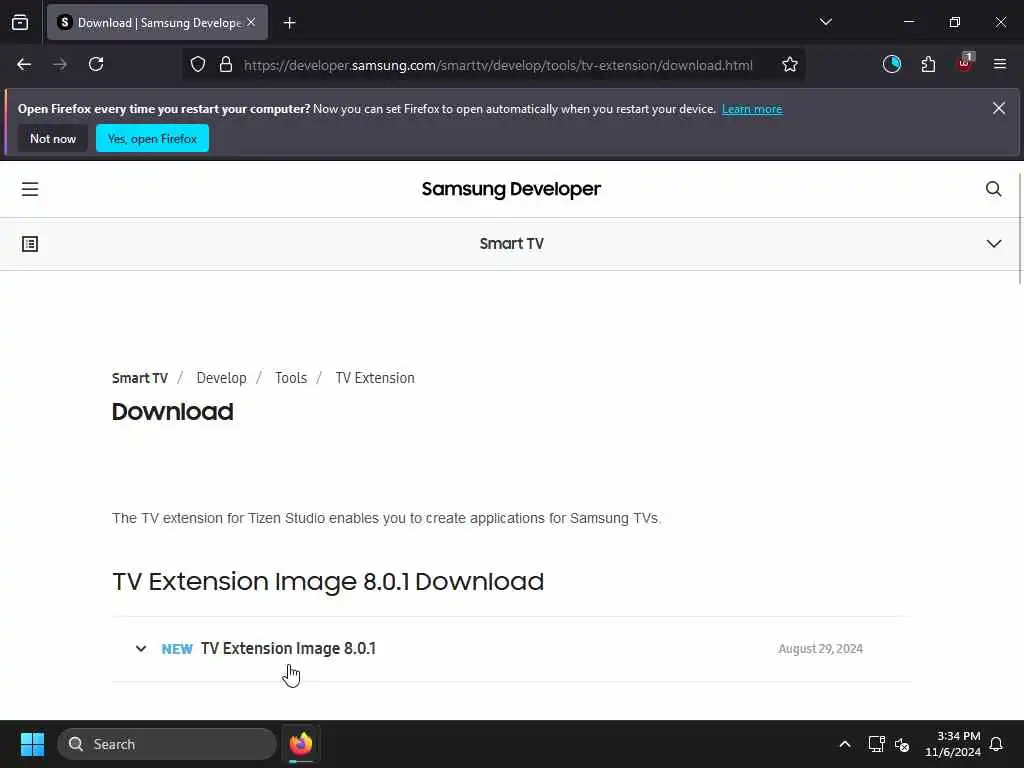Click the TV Extension Image 8.0.1 Download heading
The width and height of the screenshot is (1024, 768).
pos(328,581)
